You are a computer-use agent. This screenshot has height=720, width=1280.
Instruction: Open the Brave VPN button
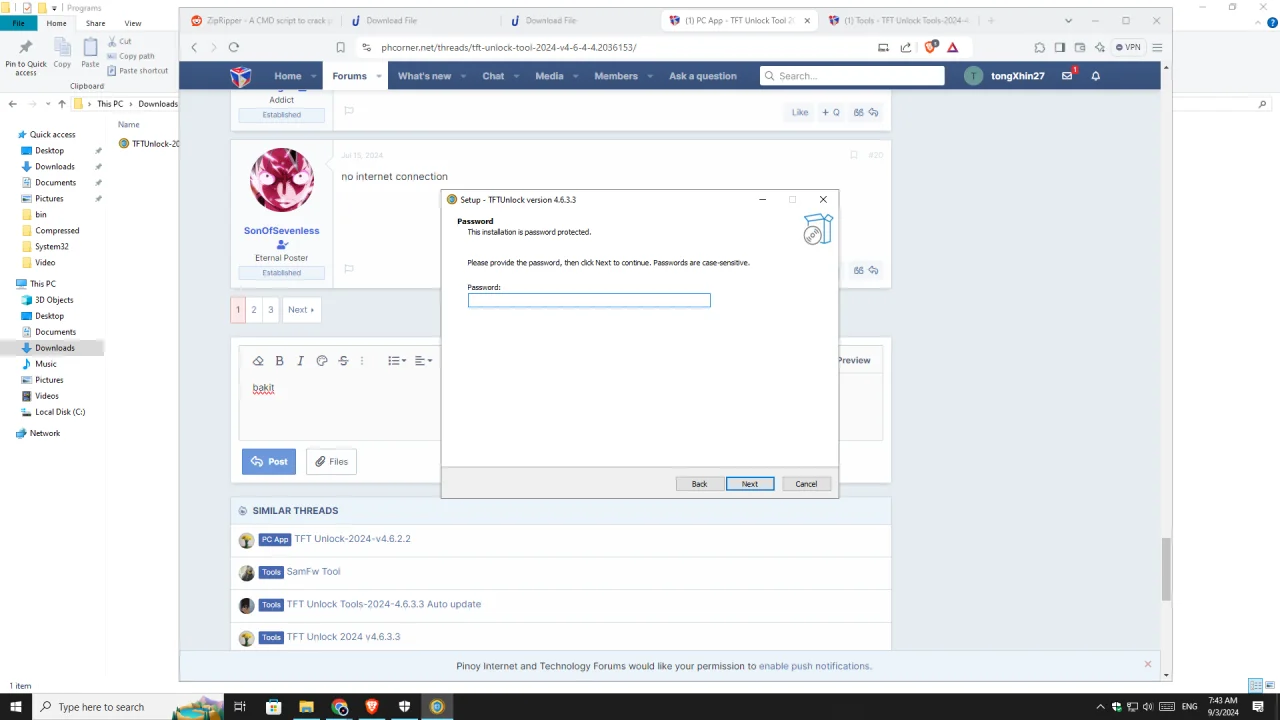point(1128,47)
